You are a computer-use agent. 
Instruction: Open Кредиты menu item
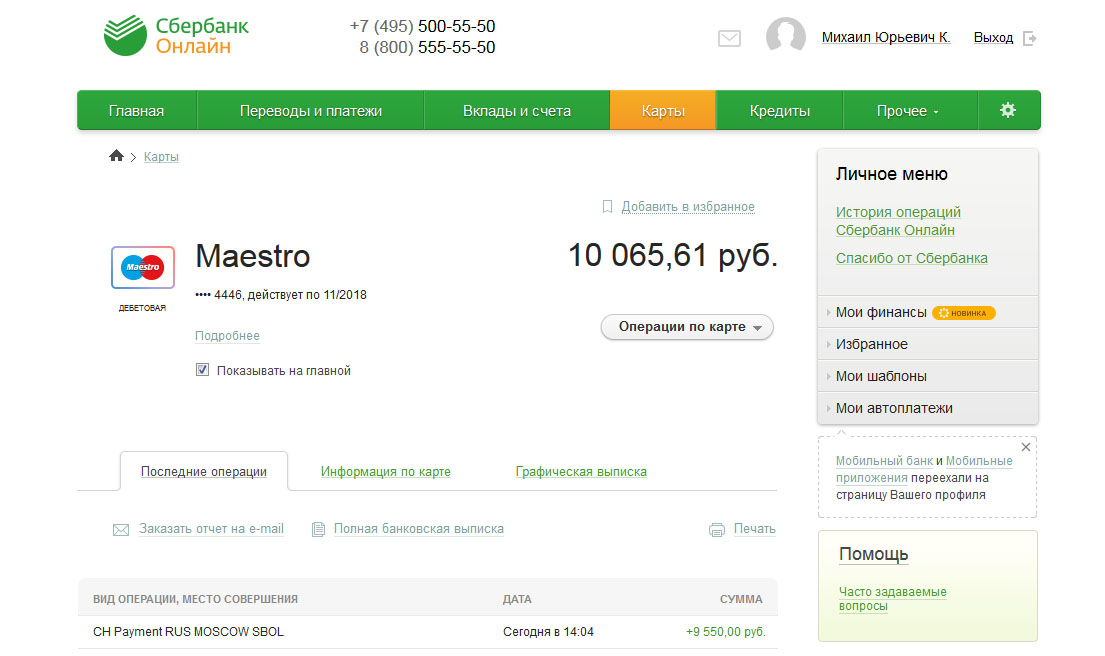point(780,111)
